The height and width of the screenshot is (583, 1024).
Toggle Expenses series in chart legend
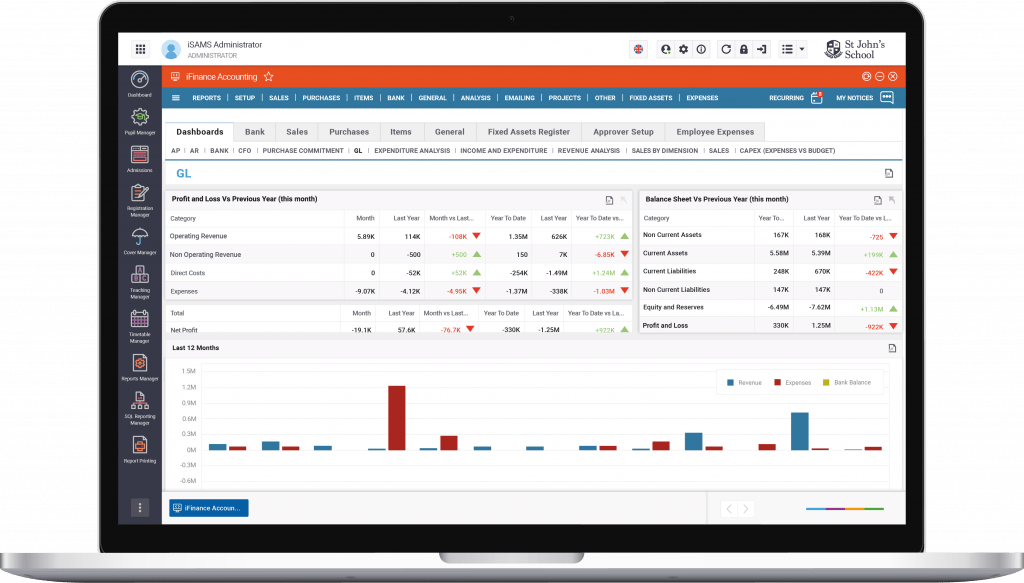click(792, 383)
